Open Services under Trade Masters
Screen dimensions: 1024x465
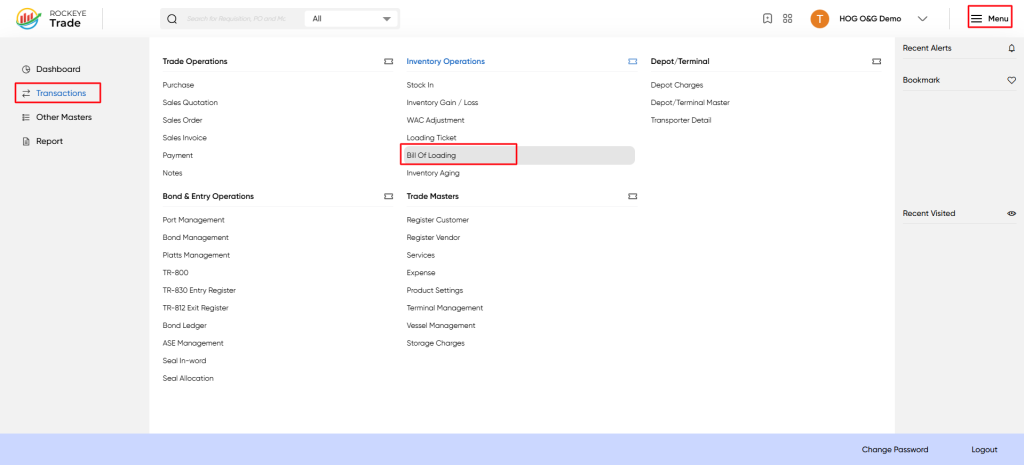click(421, 255)
